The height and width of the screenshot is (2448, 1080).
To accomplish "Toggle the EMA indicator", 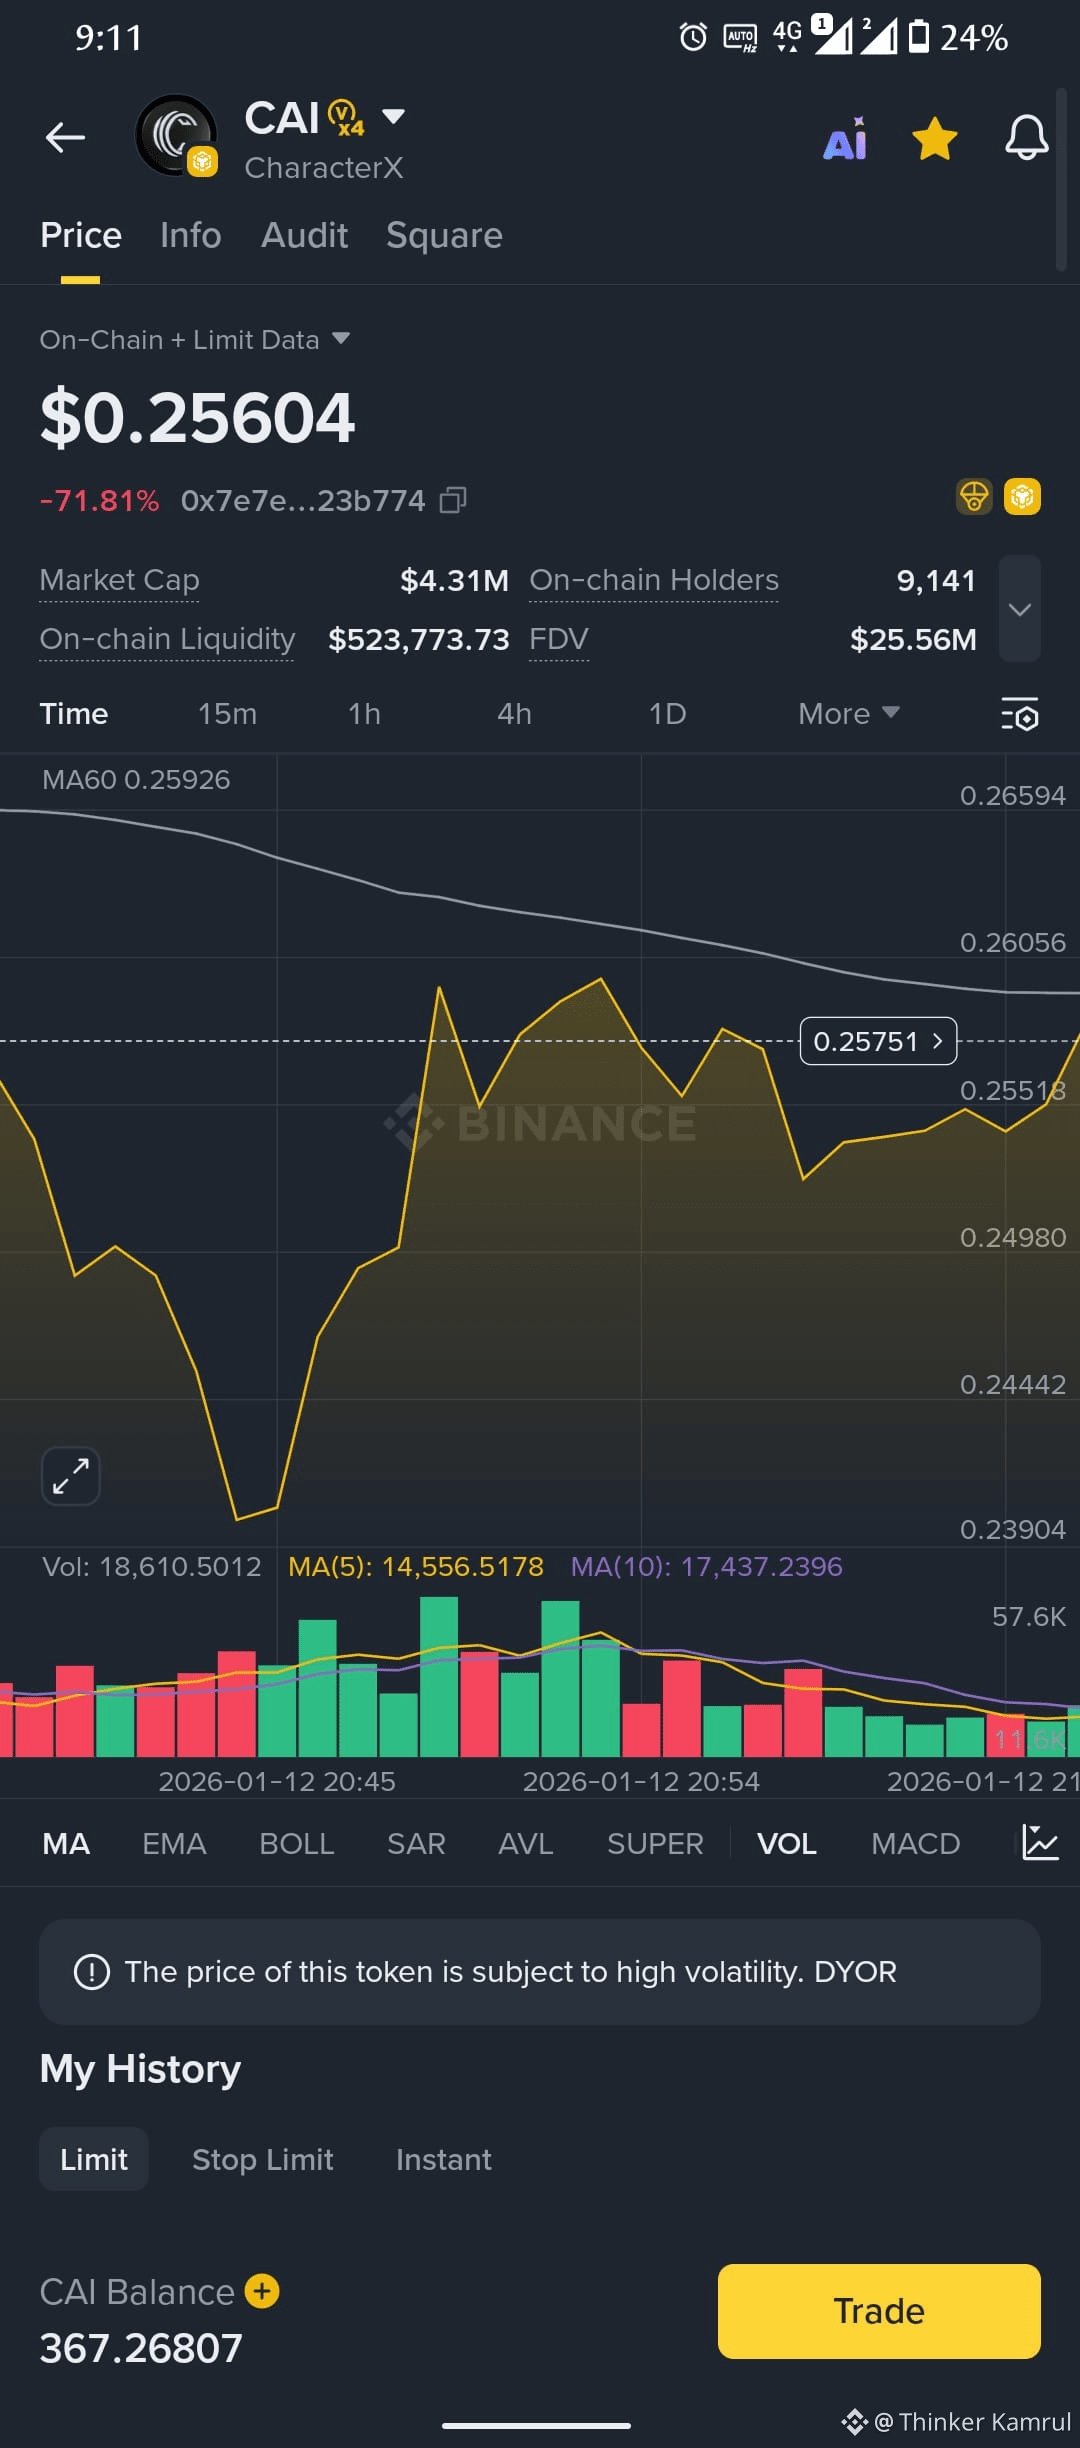I will 174,1843.
